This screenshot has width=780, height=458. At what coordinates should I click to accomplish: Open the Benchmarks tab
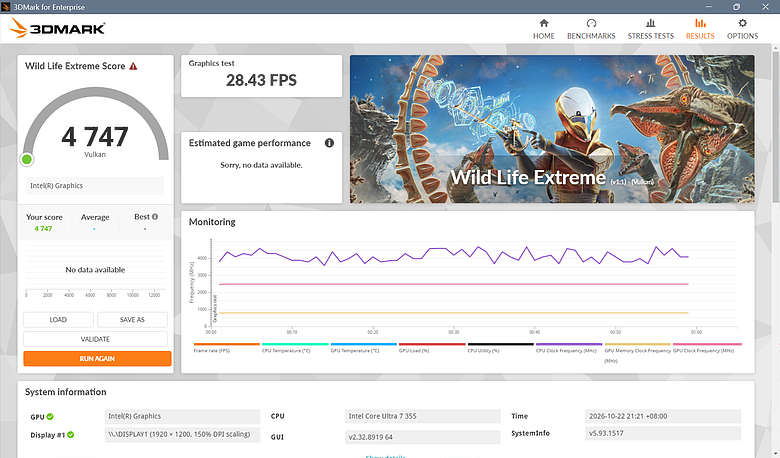click(x=591, y=29)
